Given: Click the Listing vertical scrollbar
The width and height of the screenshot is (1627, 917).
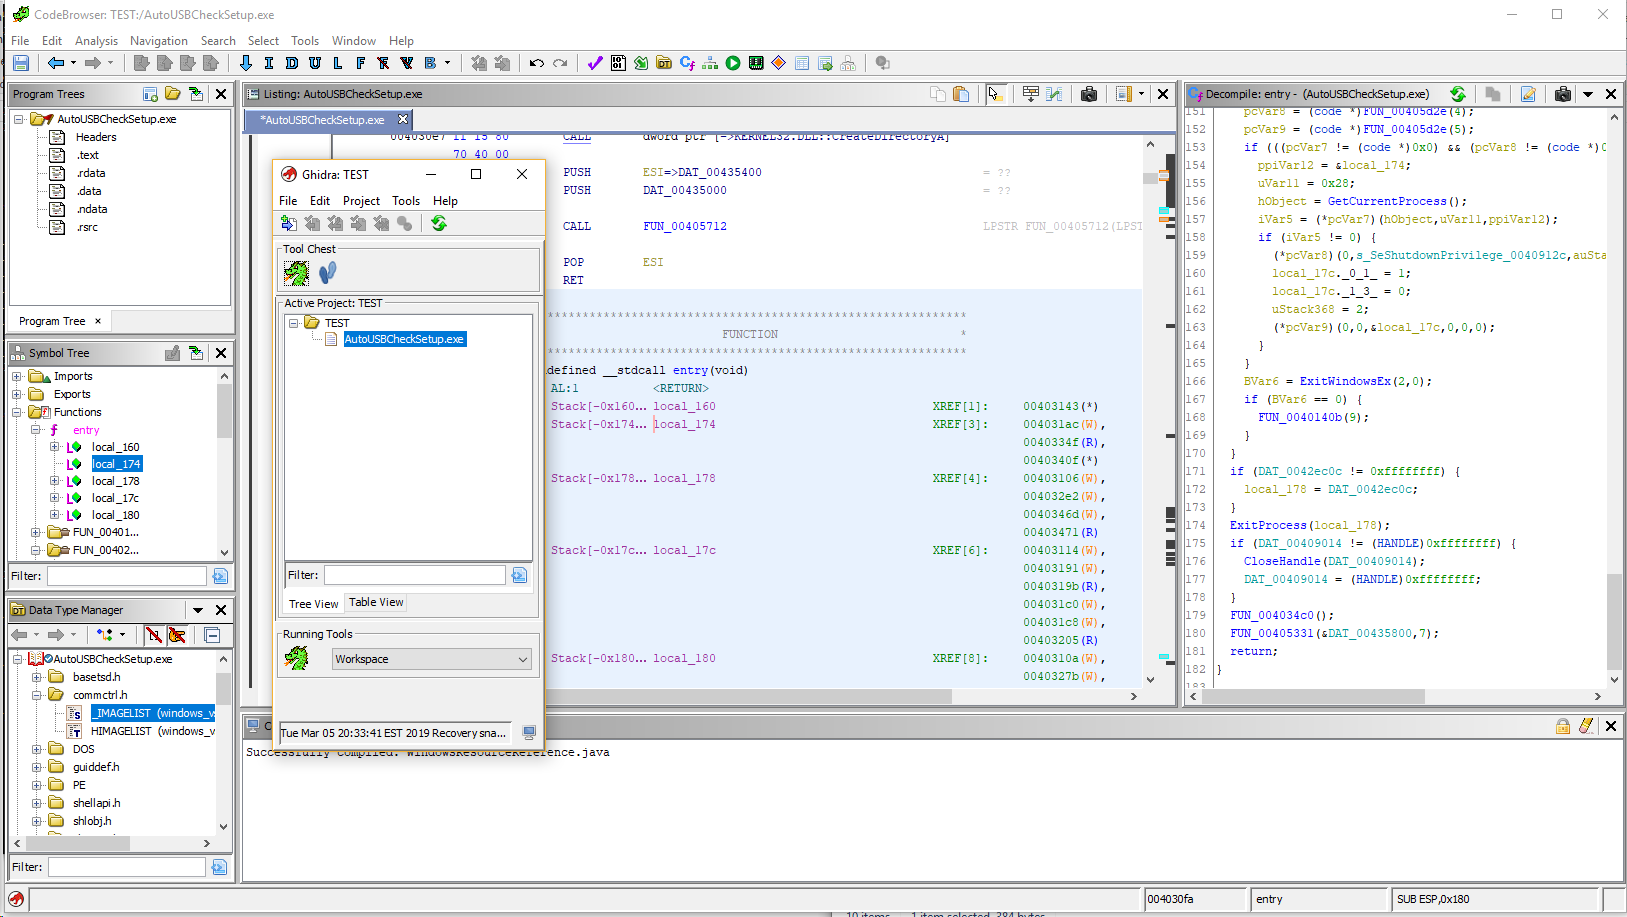Looking at the screenshot, I should [1150, 412].
